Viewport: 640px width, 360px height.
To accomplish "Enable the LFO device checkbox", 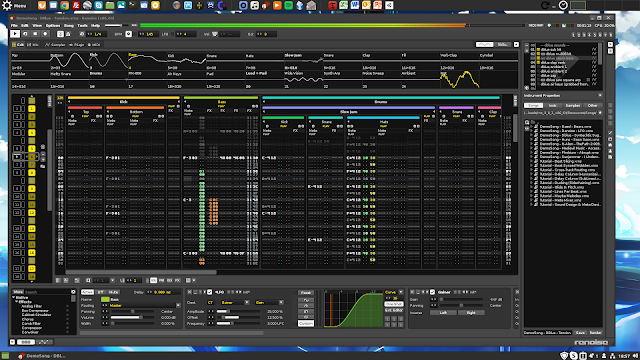I will click(209, 292).
